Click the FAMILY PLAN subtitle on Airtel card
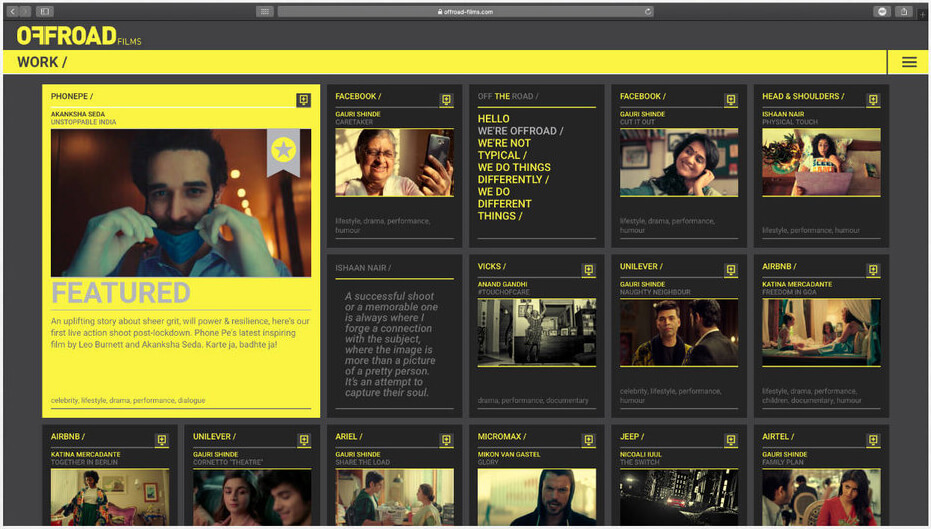This screenshot has width=931, height=529. [x=783, y=462]
